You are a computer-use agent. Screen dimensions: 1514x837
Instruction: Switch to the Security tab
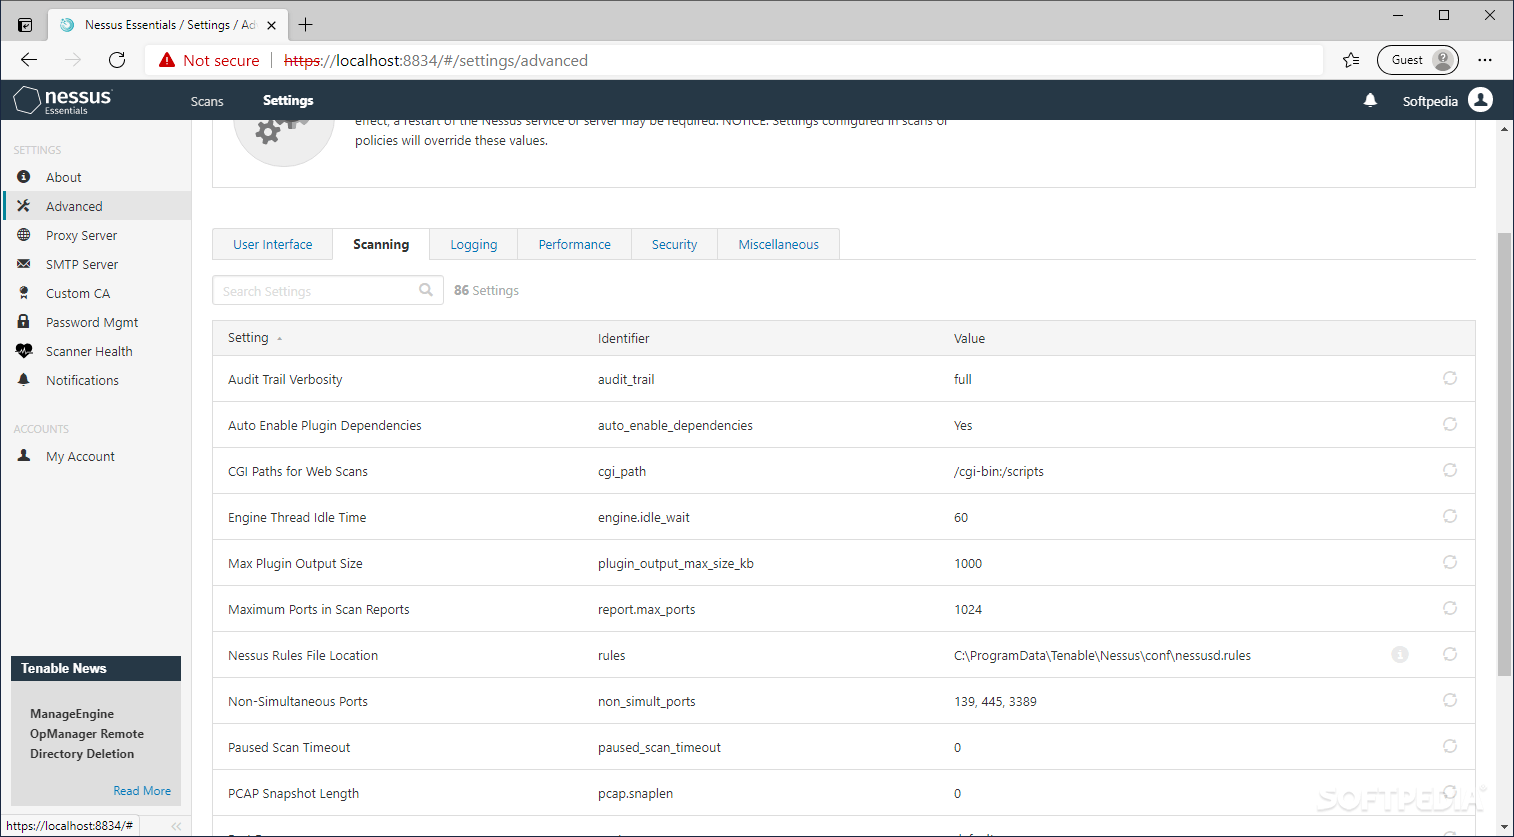click(x=673, y=243)
